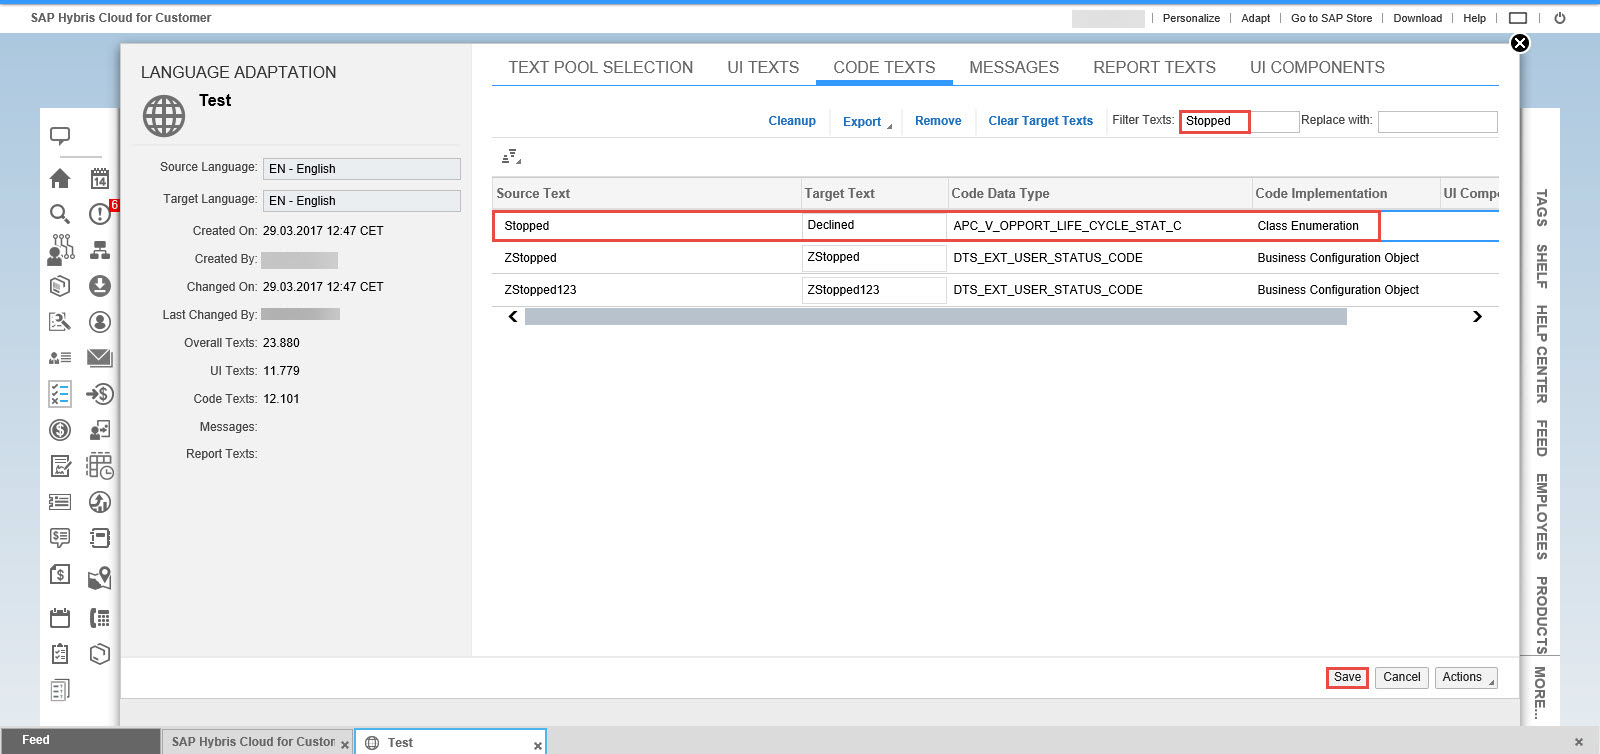The height and width of the screenshot is (754, 1600).
Task: Open the map with location pin icon
Action: (x=100, y=578)
